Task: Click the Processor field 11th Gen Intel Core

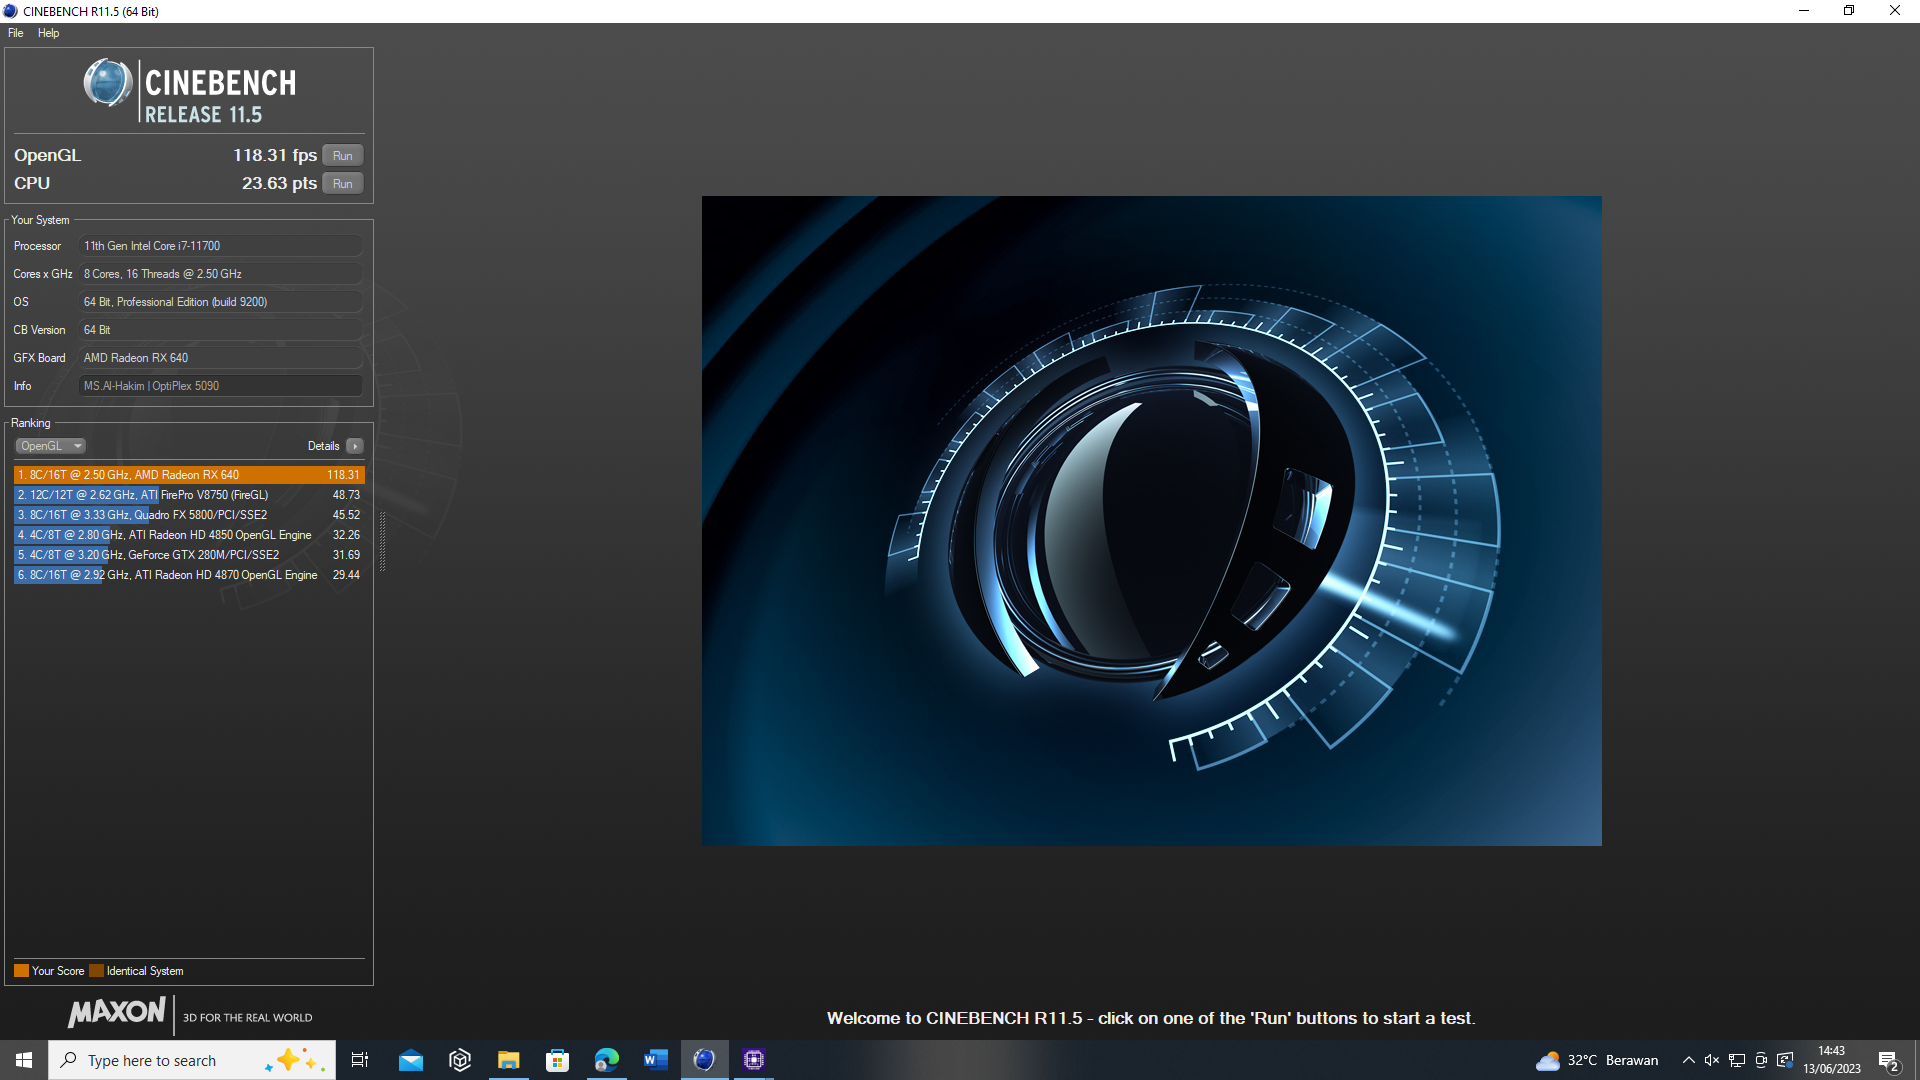Action: pos(220,246)
